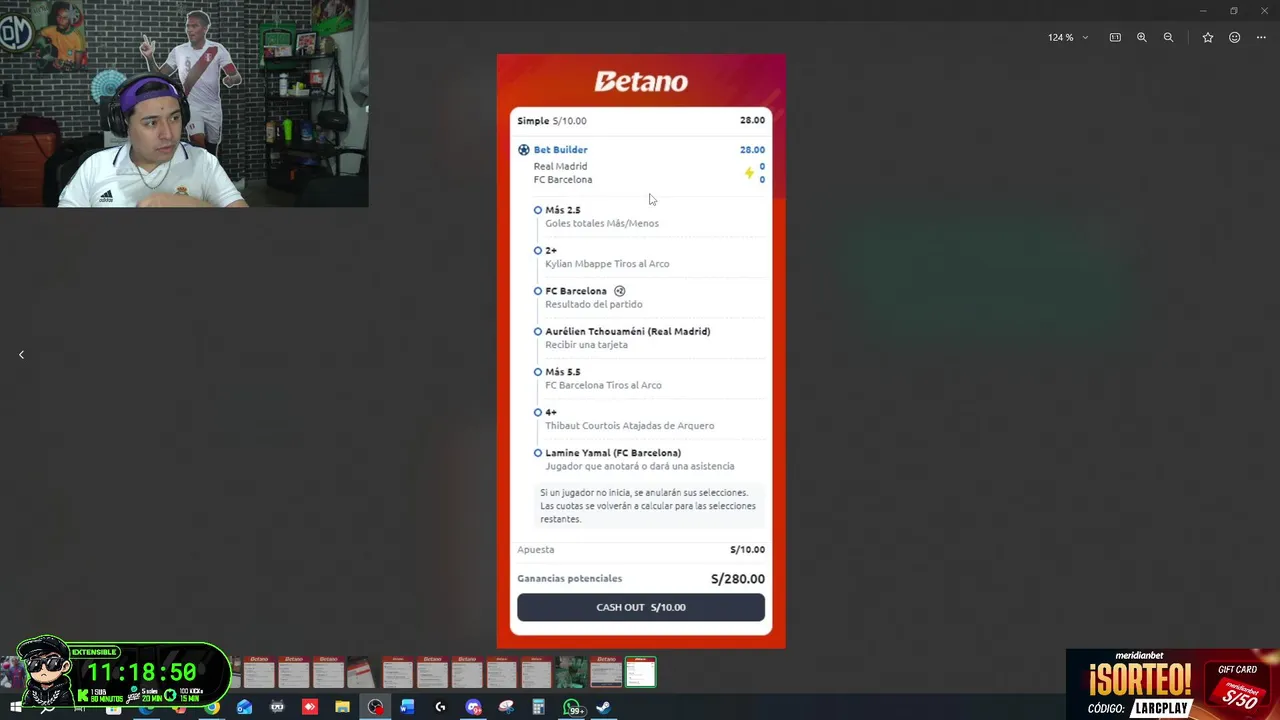1280x720 pixels.
Task: Click 'Goles totales Más/Menos' text
Action: [x=602, y=224]
